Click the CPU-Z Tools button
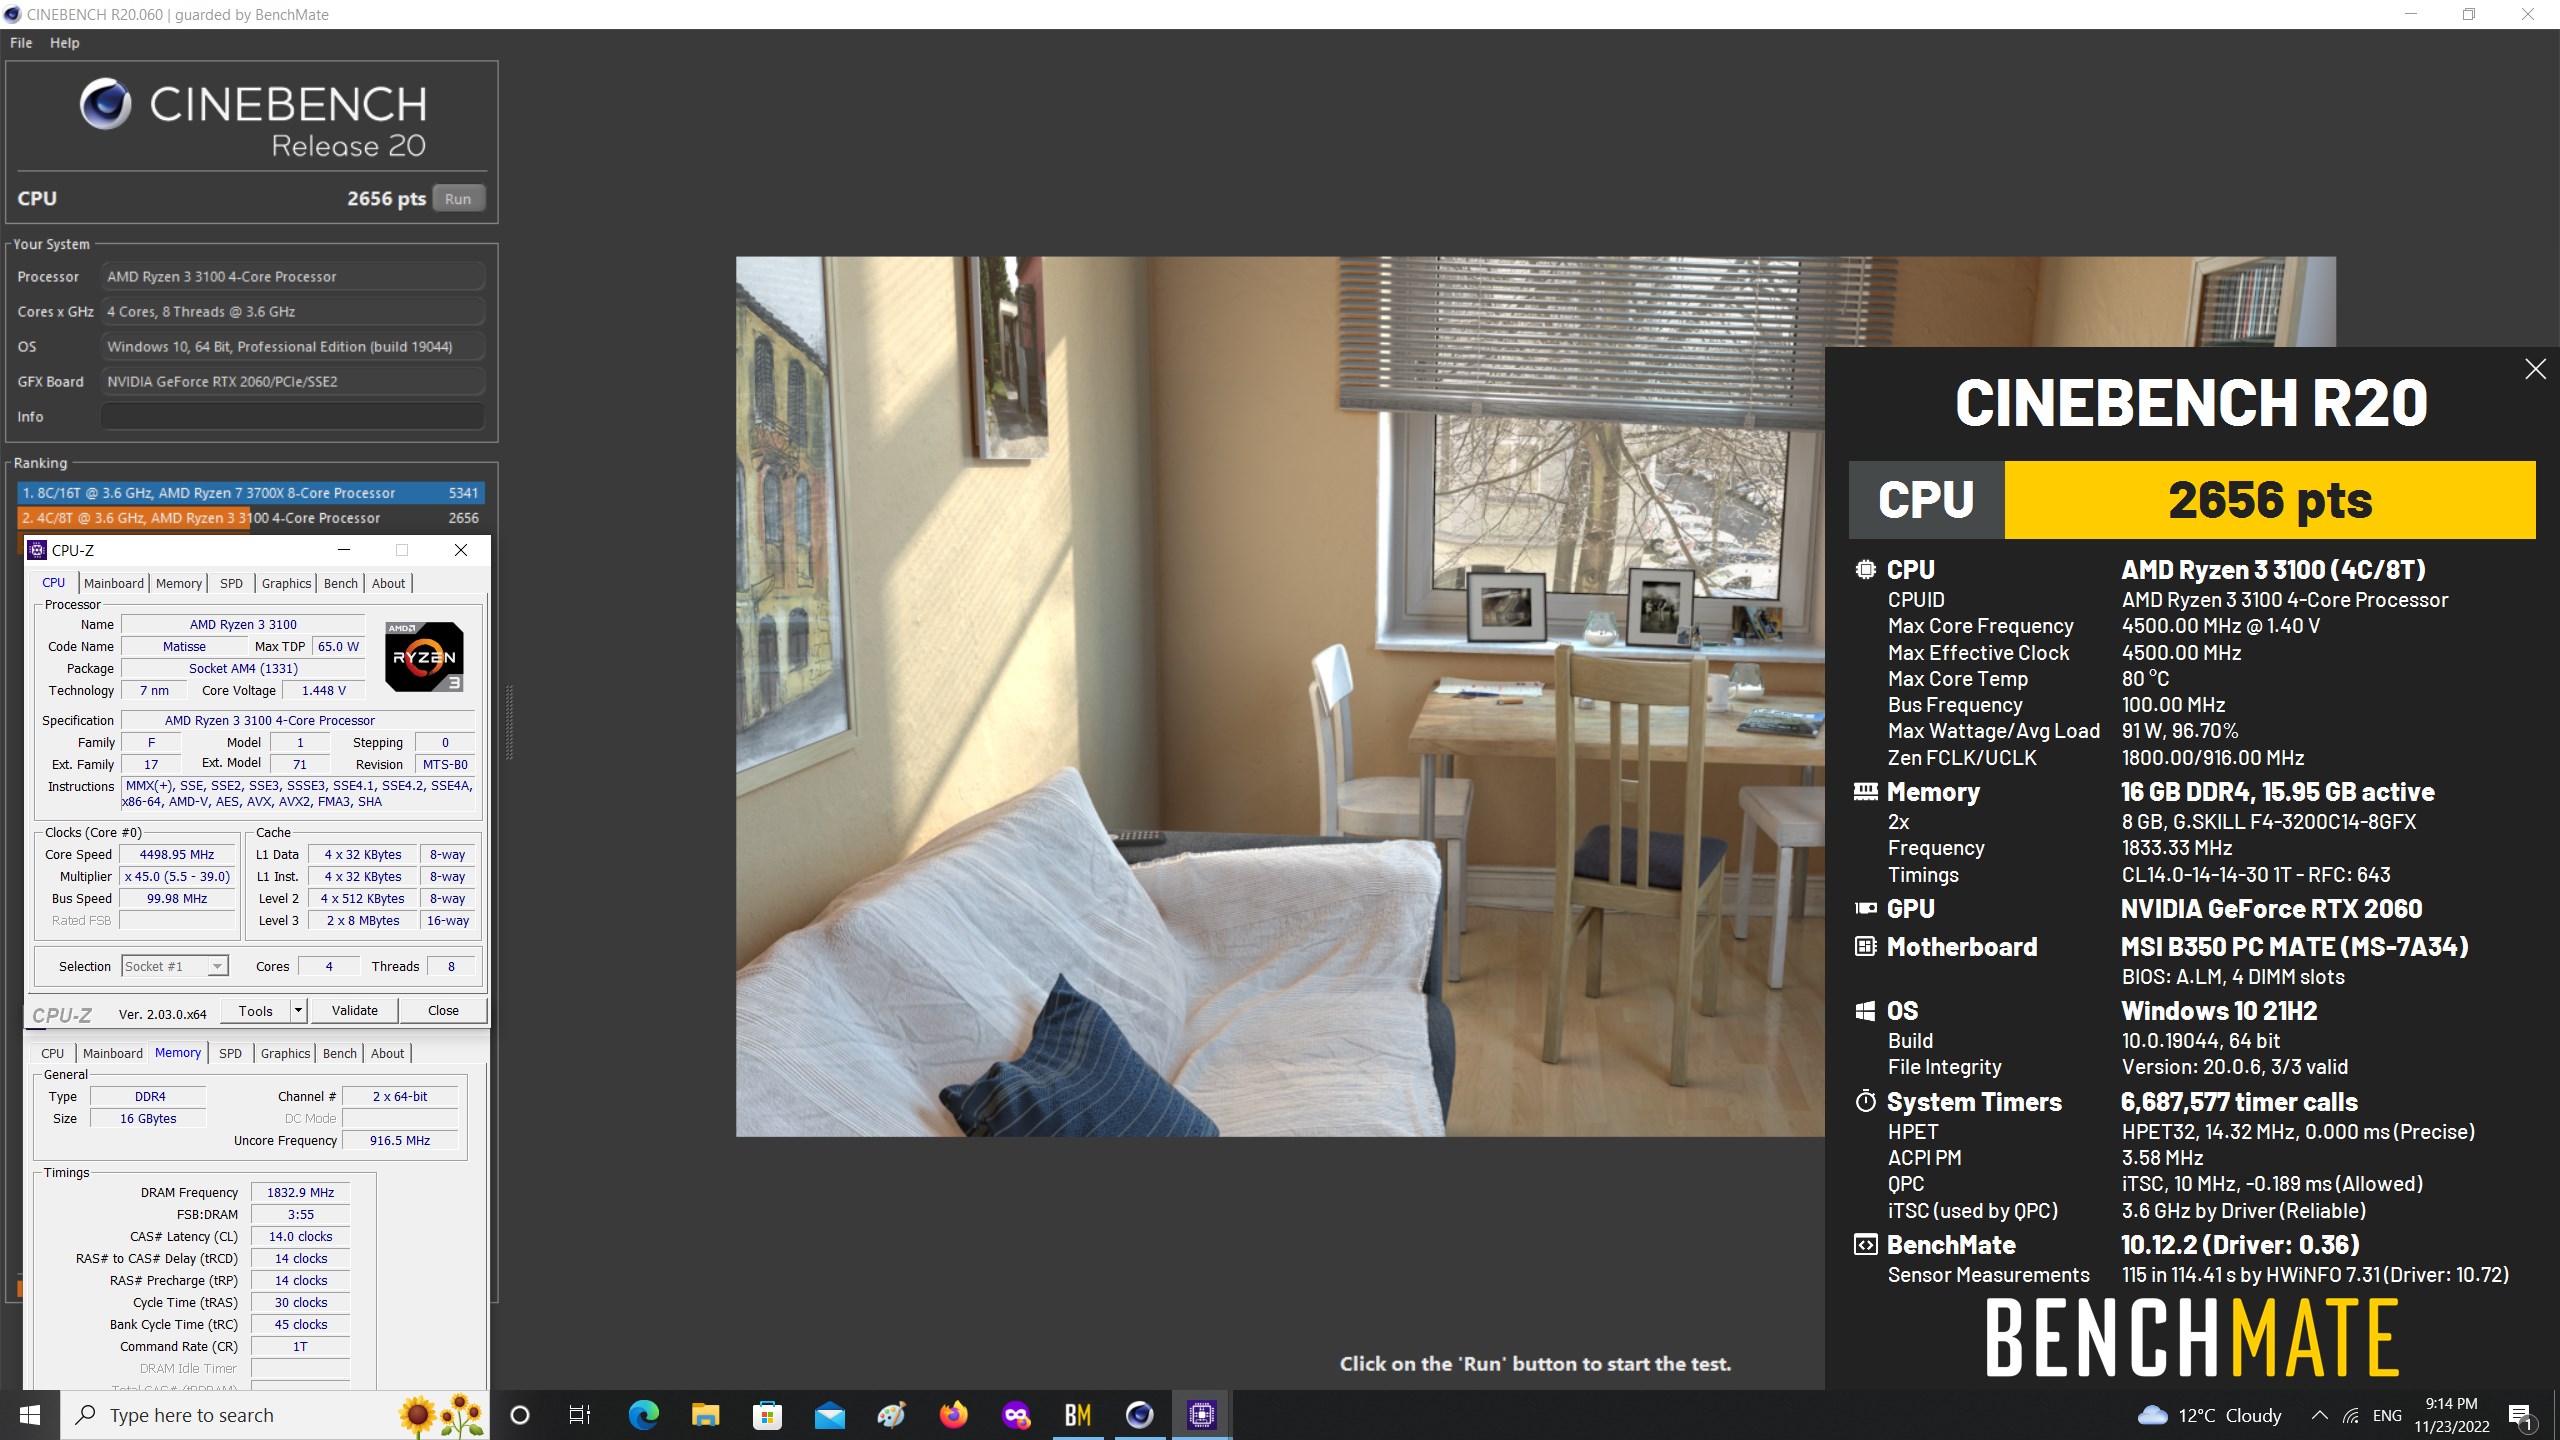The image size is (2560, 1440). pyautogui.click(x=256, y=1011)
